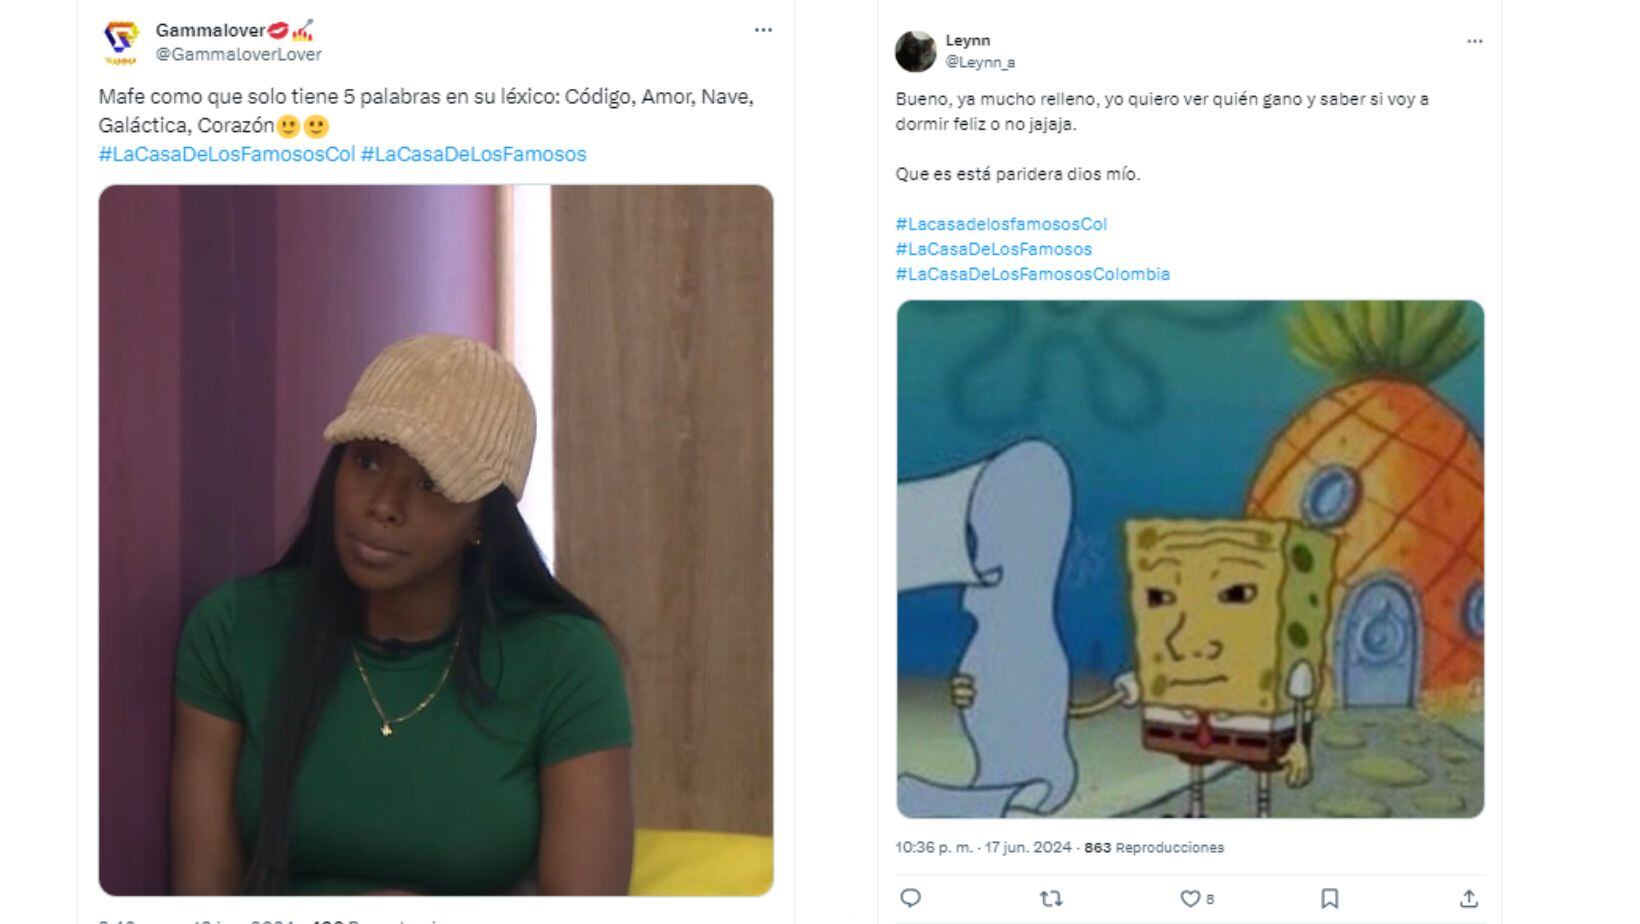Open hashtag #LacasadelosfamososCol in Leynn's tweet

[x=999, y=225]
